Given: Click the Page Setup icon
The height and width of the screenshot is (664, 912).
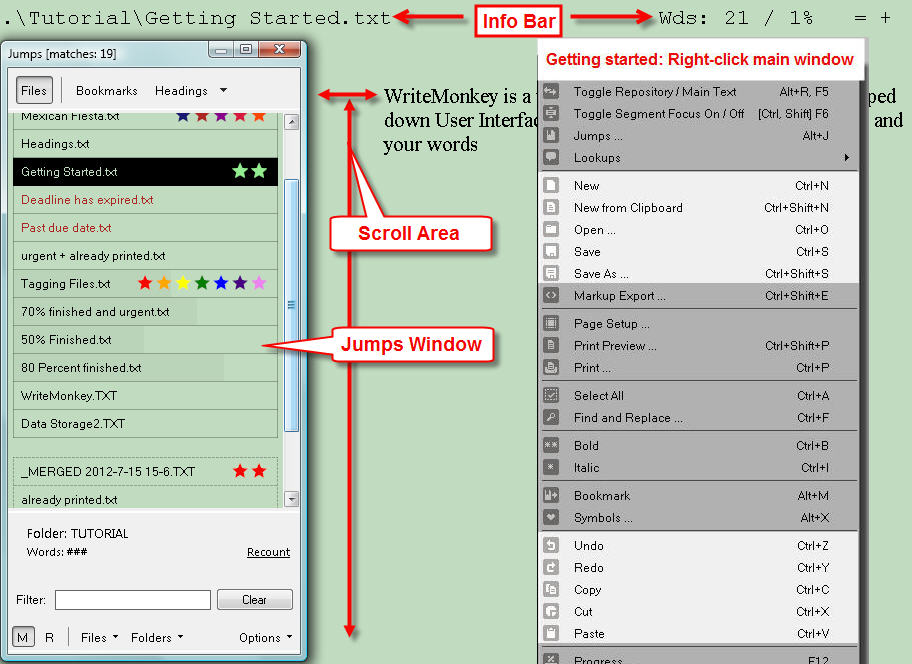Looking at the screenshot, I should (551, 323).
